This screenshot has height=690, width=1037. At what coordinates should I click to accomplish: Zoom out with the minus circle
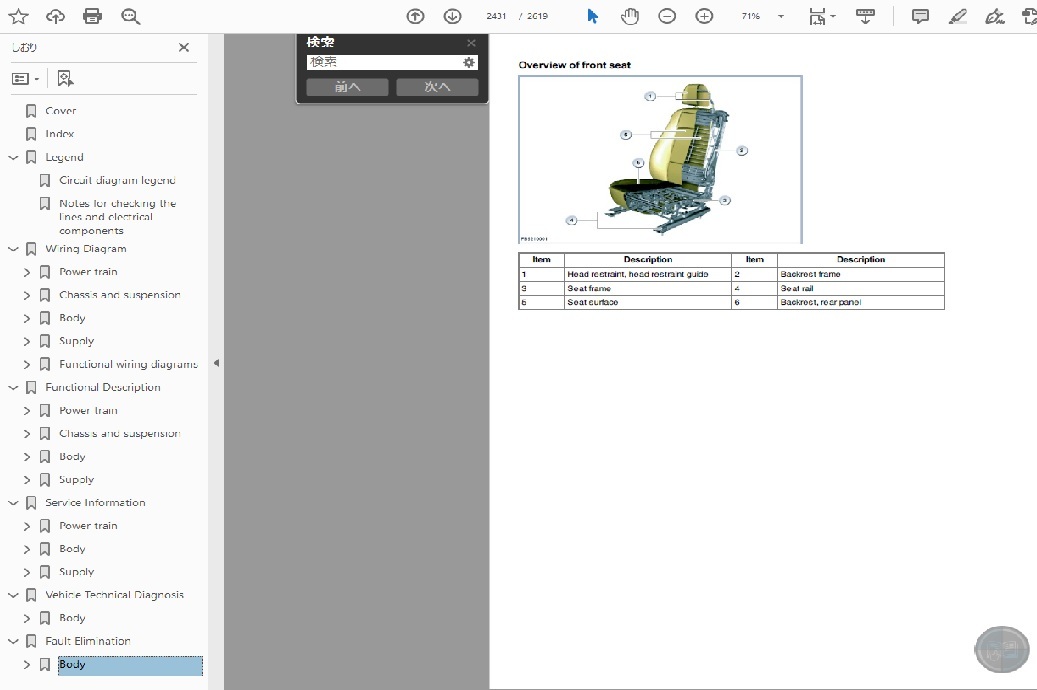tap(667, 16)
